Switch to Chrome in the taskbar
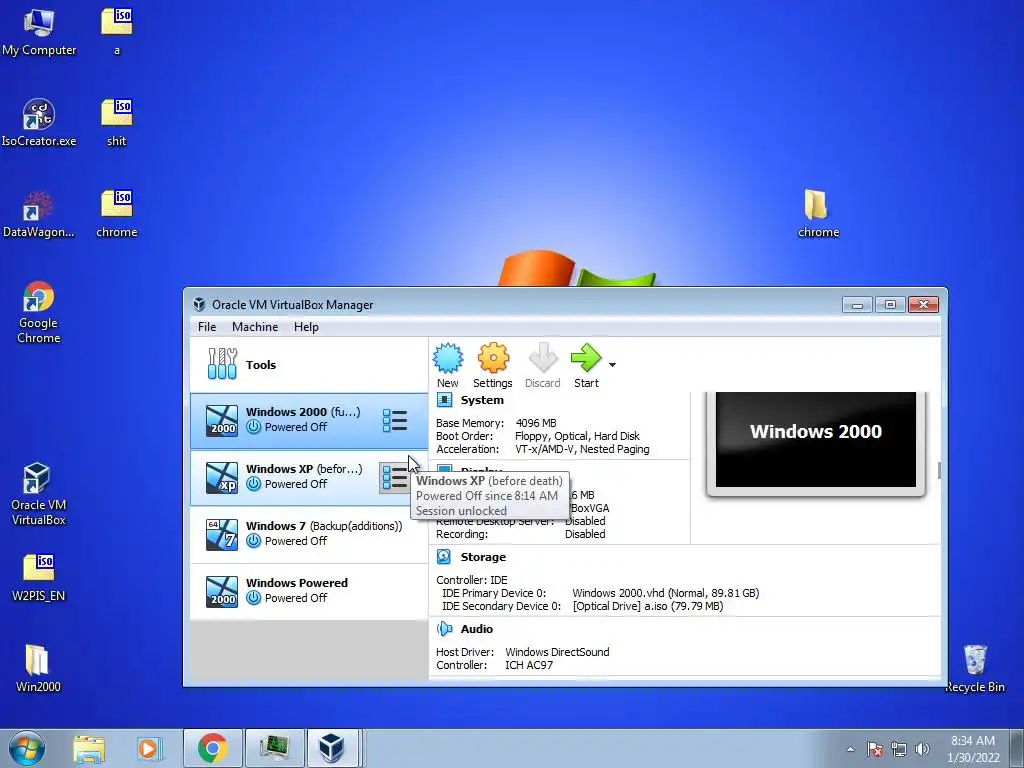 click(x=212, y=748)
